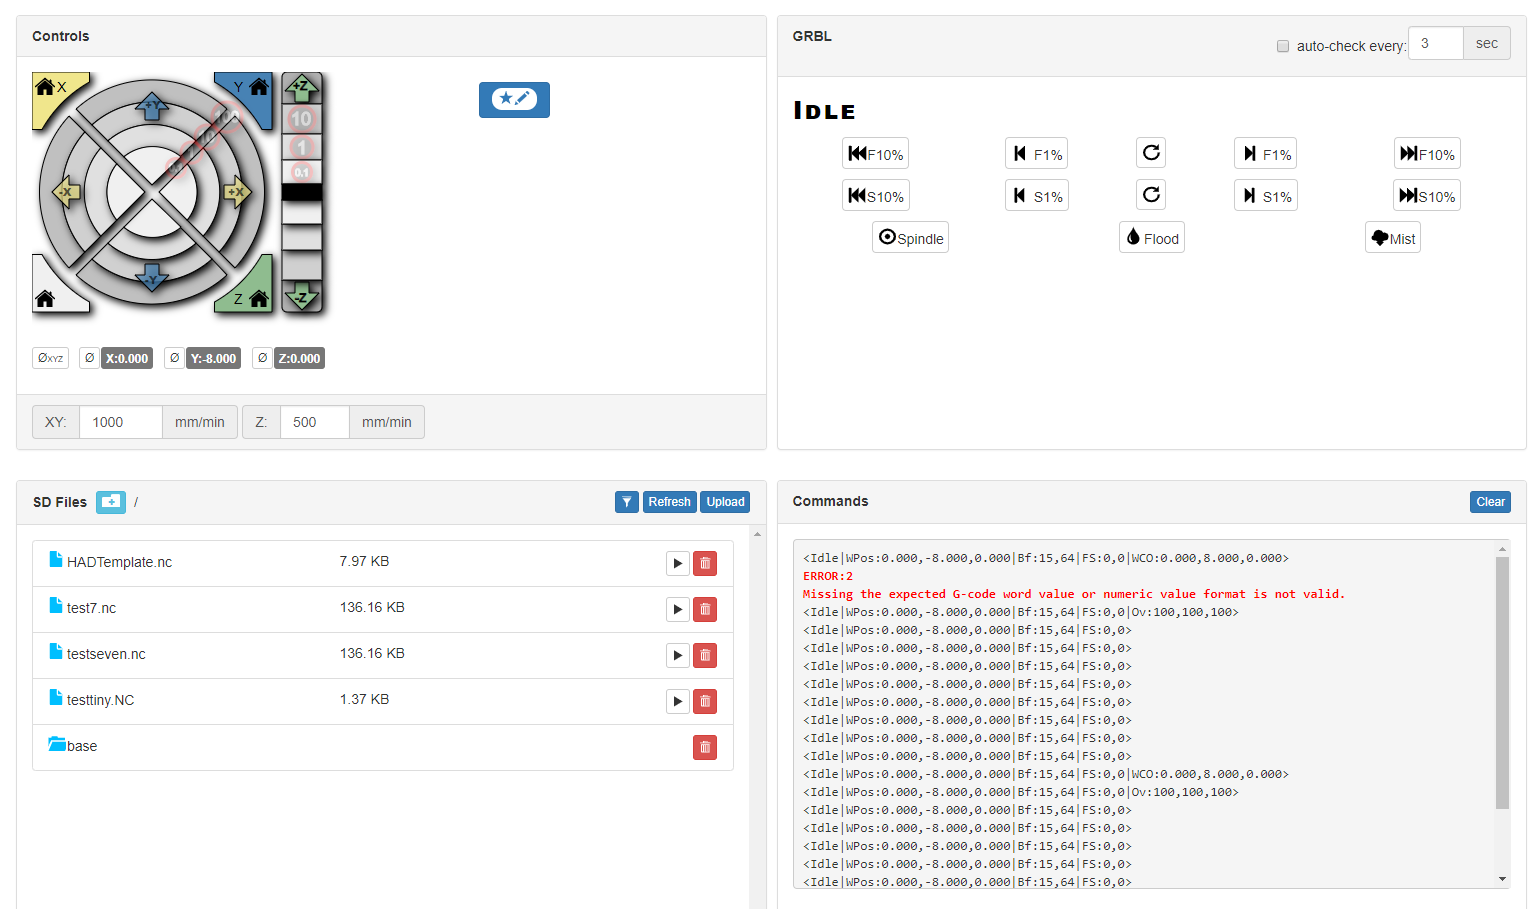
Task: Delete the testseven.nc file
Action: tap(705, 655)
